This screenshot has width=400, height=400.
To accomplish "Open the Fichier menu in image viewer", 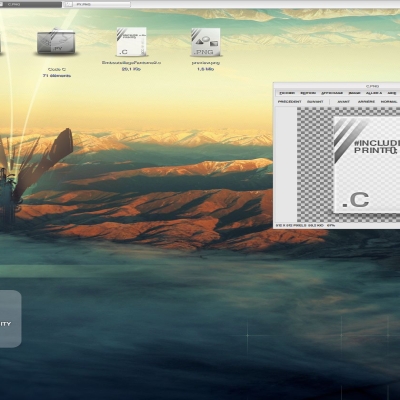I will pos(287,93).
